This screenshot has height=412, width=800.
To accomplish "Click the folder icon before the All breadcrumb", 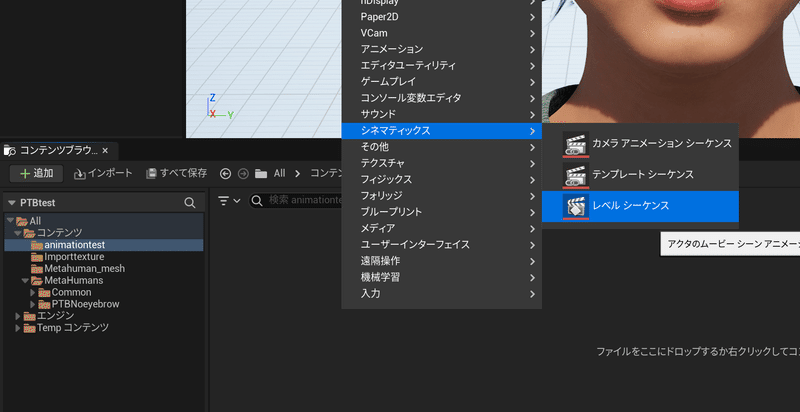I will point(261,174).
